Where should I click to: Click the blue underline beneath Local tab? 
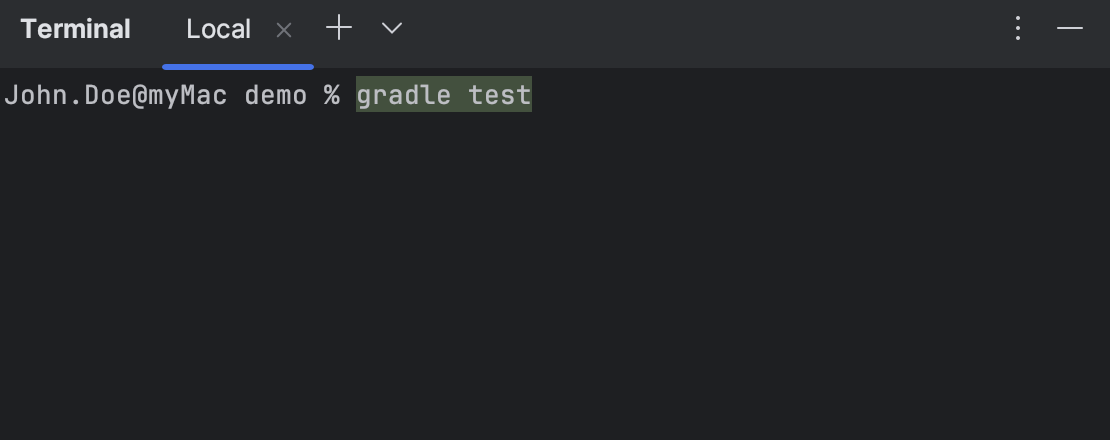coord(238,66)
